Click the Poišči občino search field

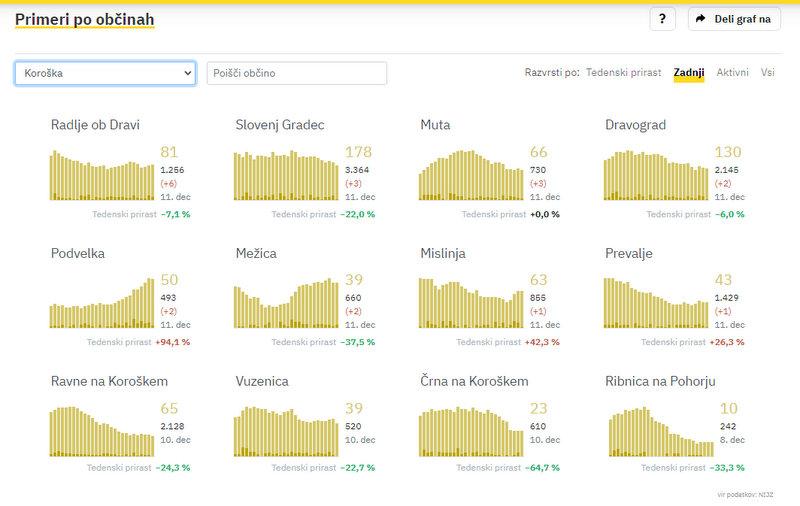(x=296, y=73)
